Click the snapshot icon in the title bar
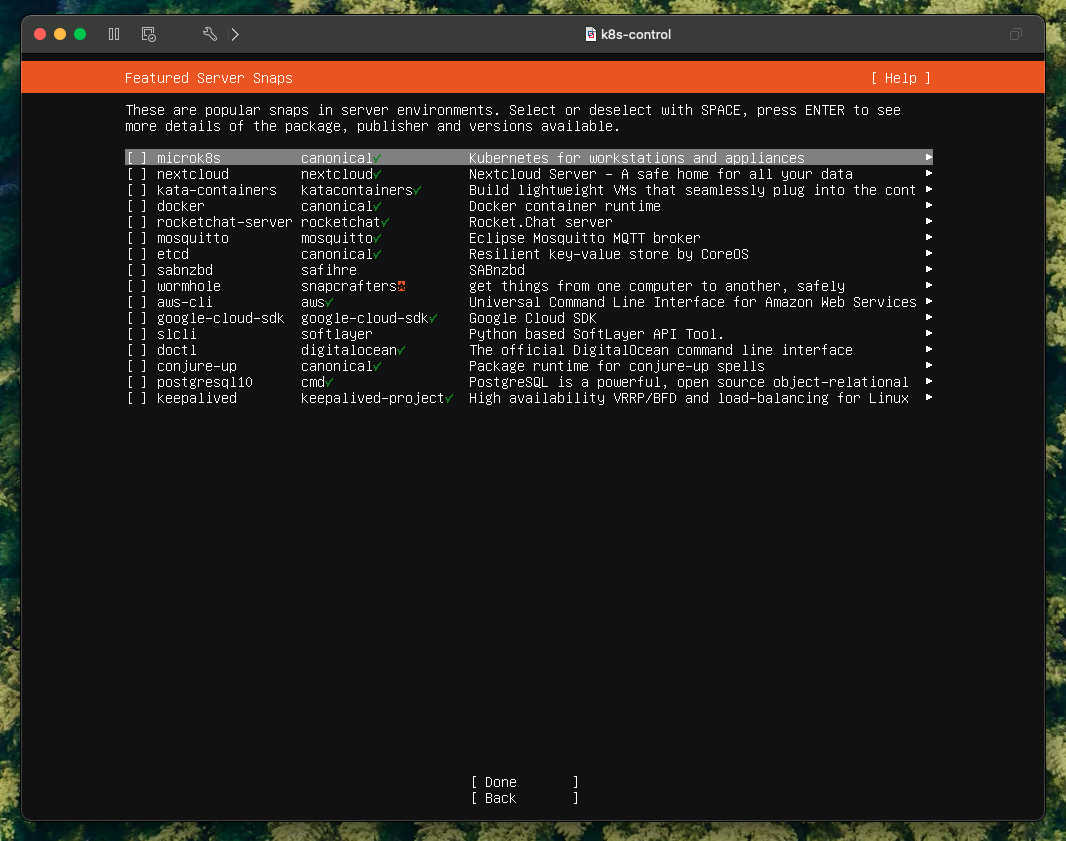This screenshot has height=841, width=1066. (x=148, y=34)
